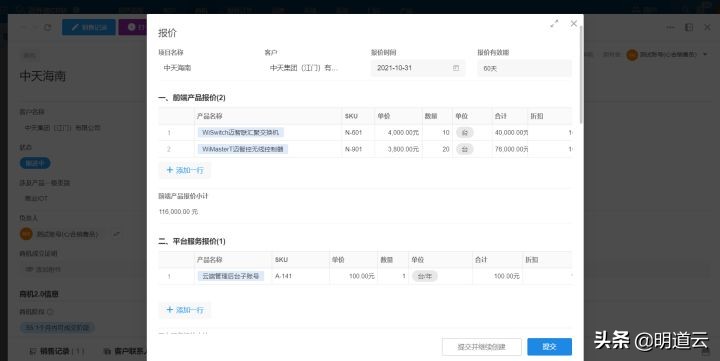Close the background record panel
Screen dimensions: 720x361
[x=707, y=28]
